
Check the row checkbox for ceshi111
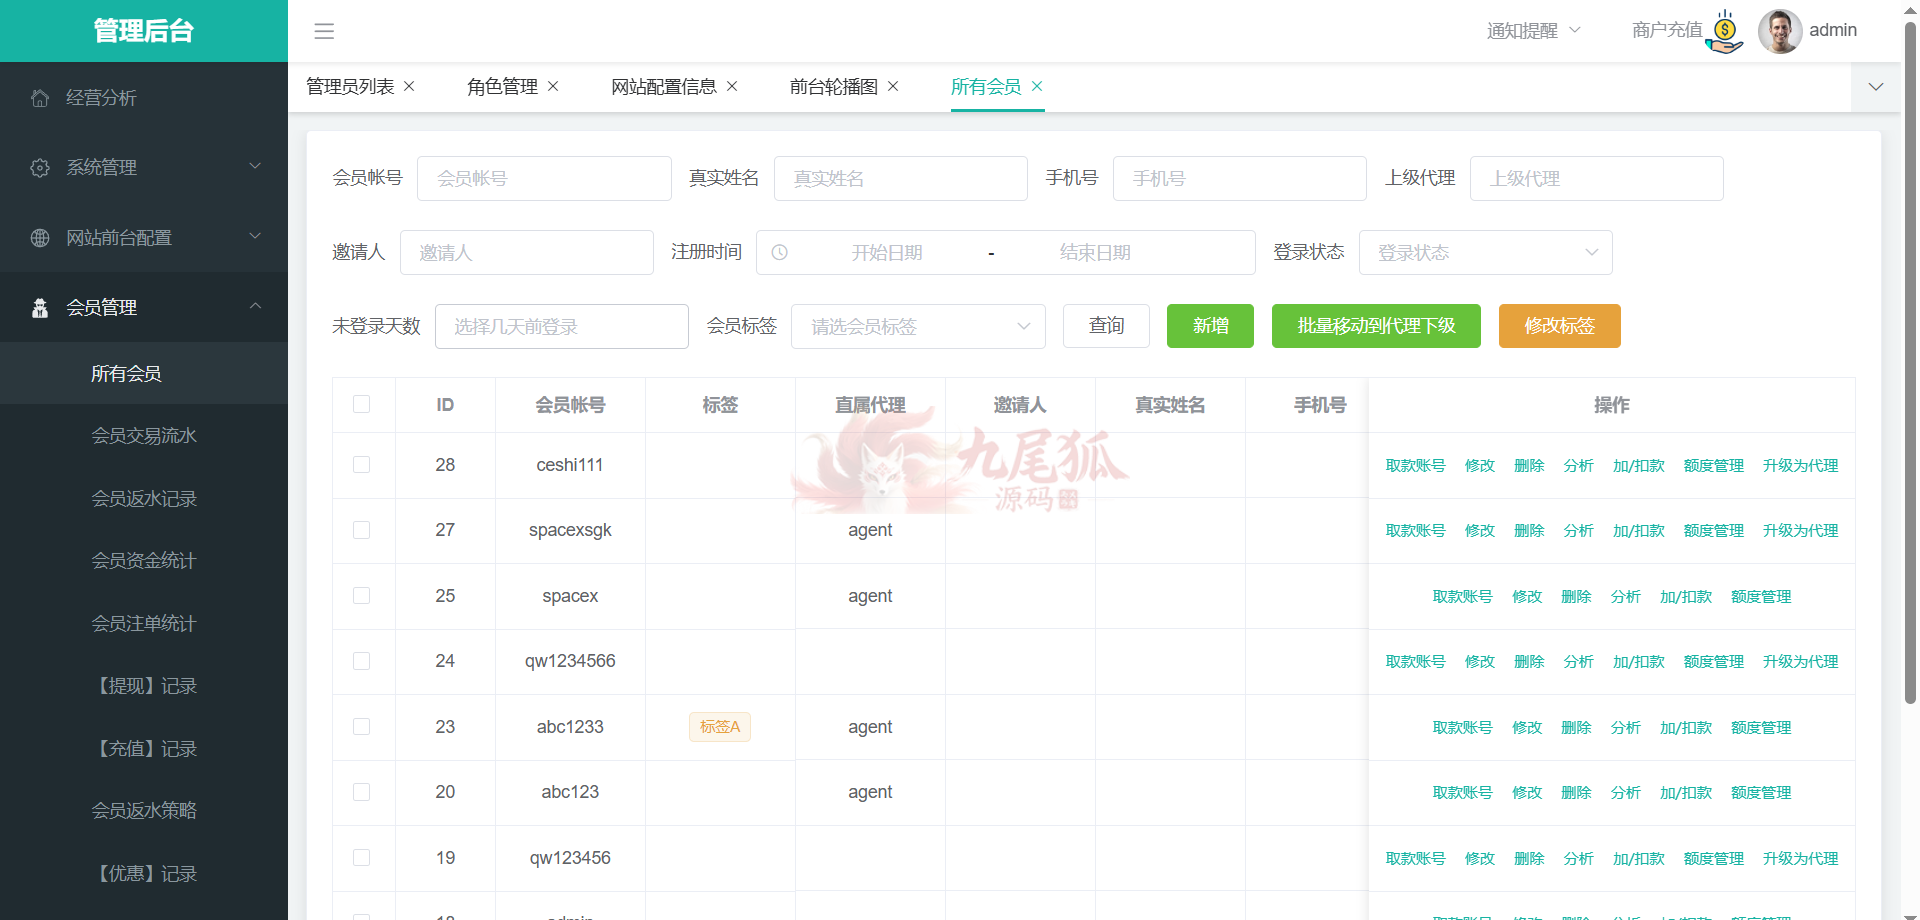tap(362, 465)
